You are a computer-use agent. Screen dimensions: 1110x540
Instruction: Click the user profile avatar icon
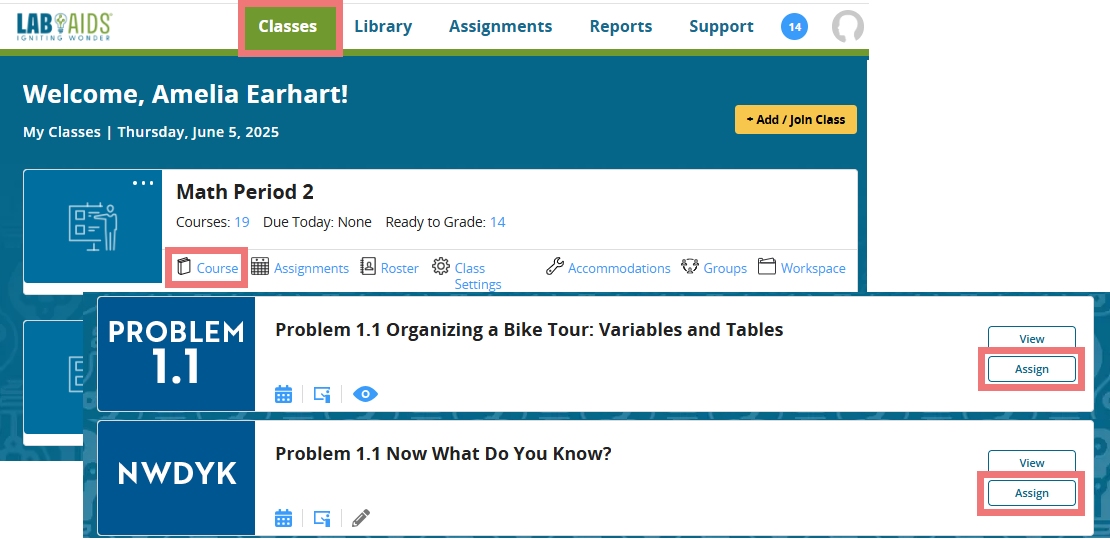click(847, 27)
